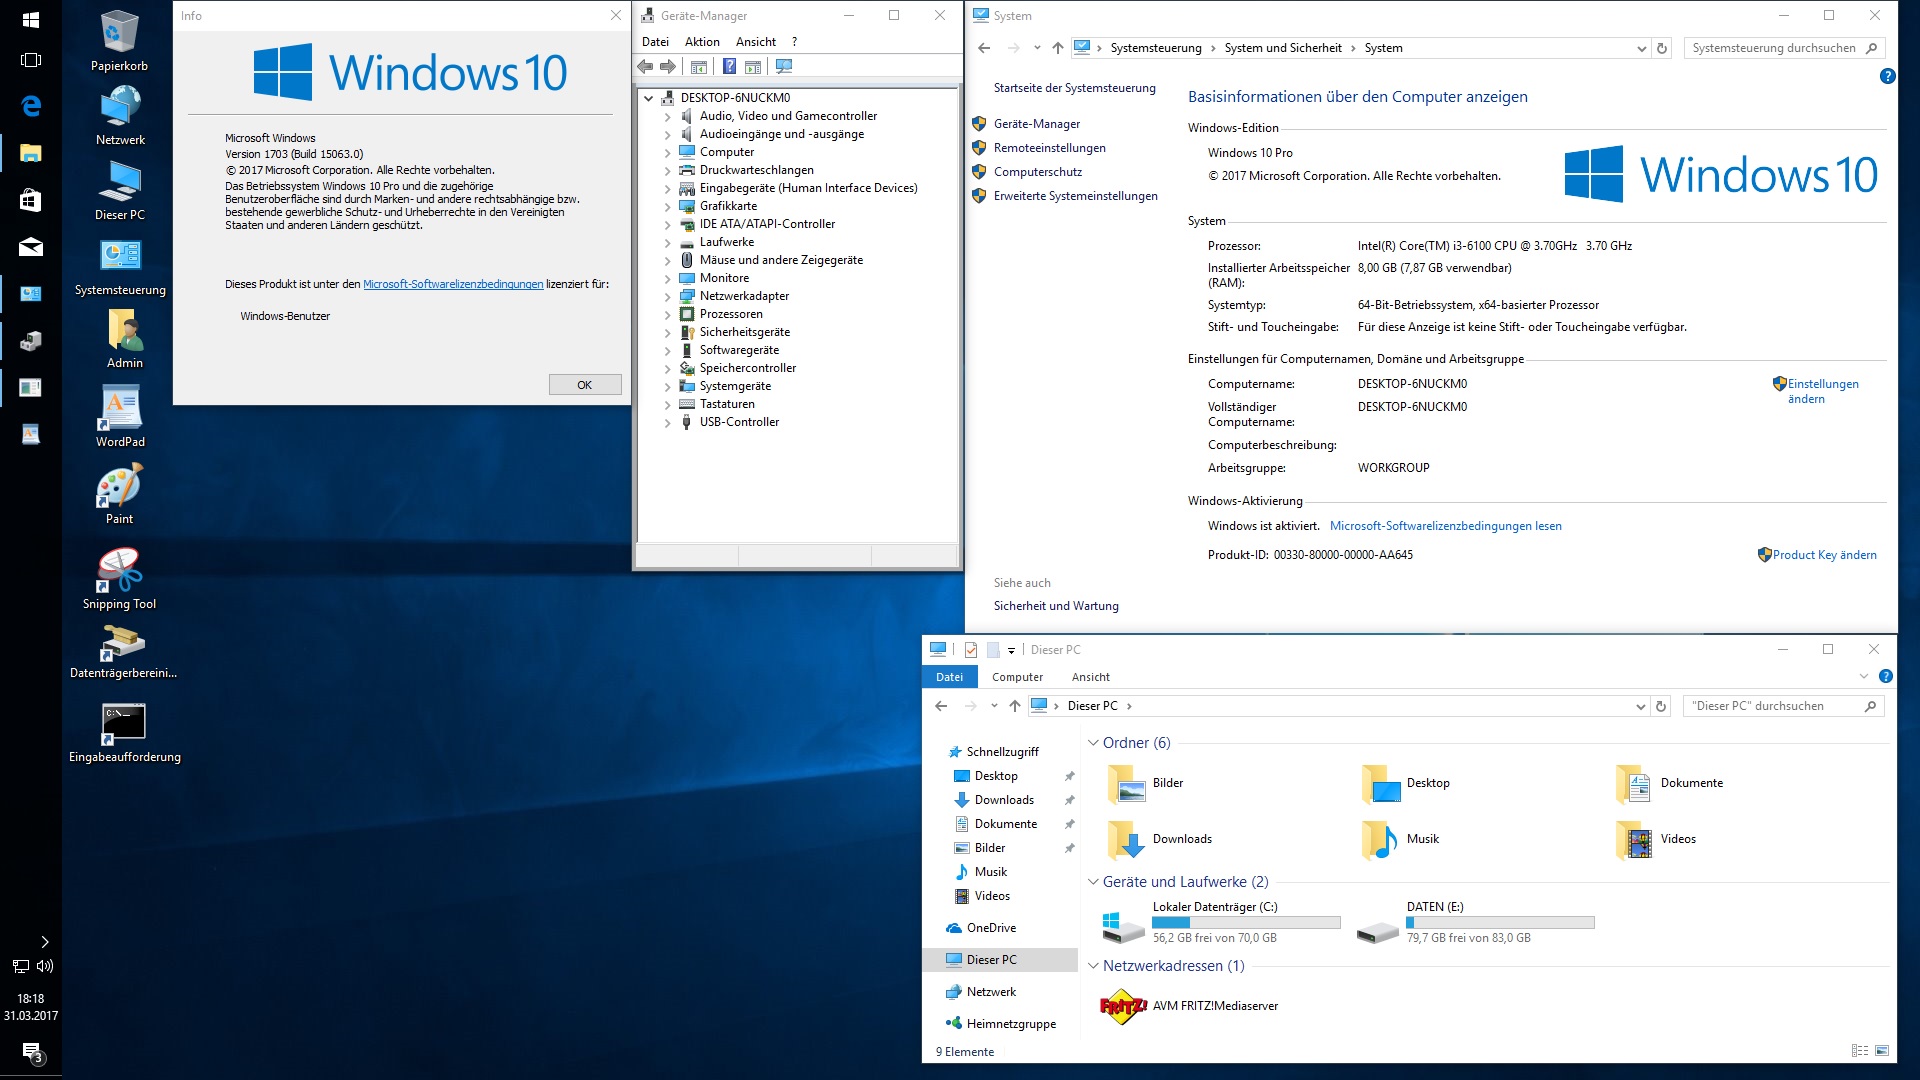This screenshot has height=1080, width=1920.
Task: Open the Aktion menu in Geräte-Manager
Action: [x=701, y=42]
